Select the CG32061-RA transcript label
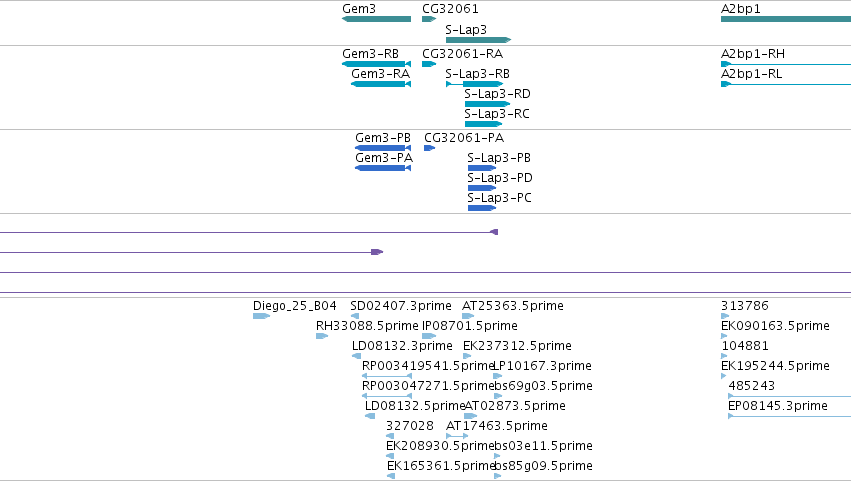This screenshot has width=851, height=481. coord(462,54)
